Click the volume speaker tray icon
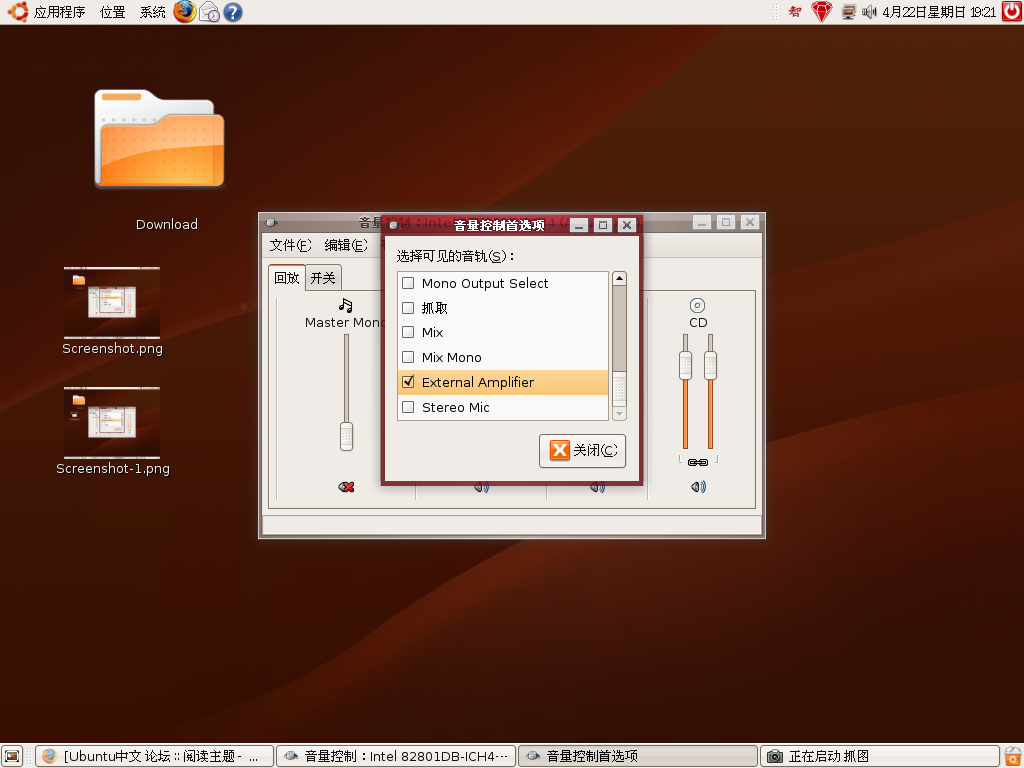Screen dimensions: 1024x768 coord(869,12)
